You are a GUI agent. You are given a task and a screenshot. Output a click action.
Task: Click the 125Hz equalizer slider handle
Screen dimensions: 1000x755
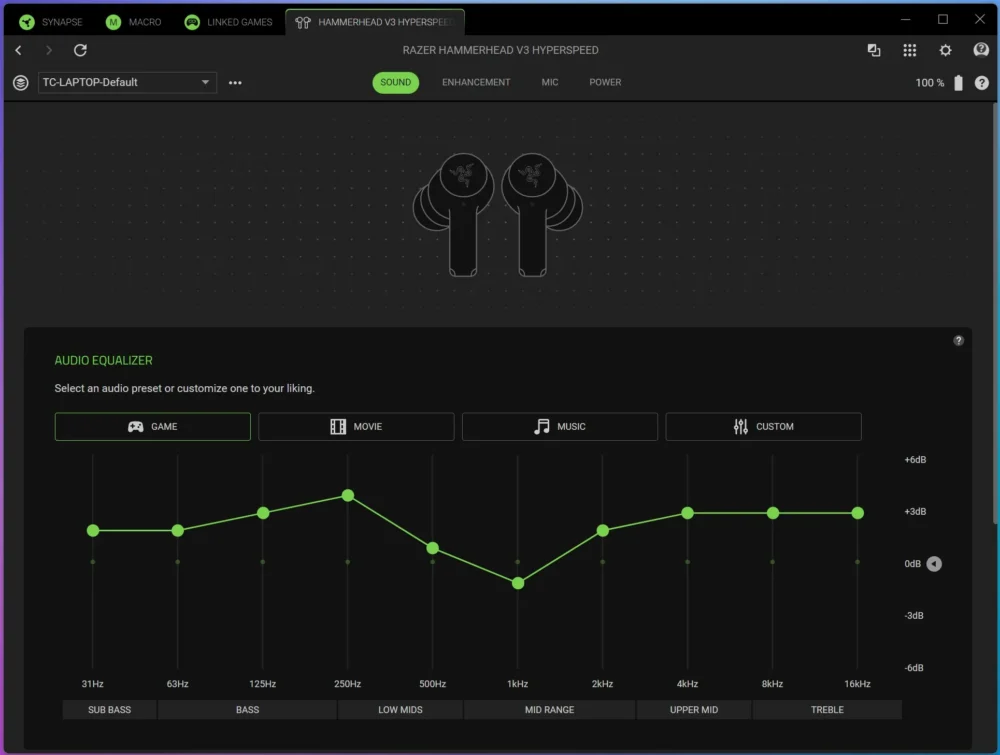coord(263,513)
